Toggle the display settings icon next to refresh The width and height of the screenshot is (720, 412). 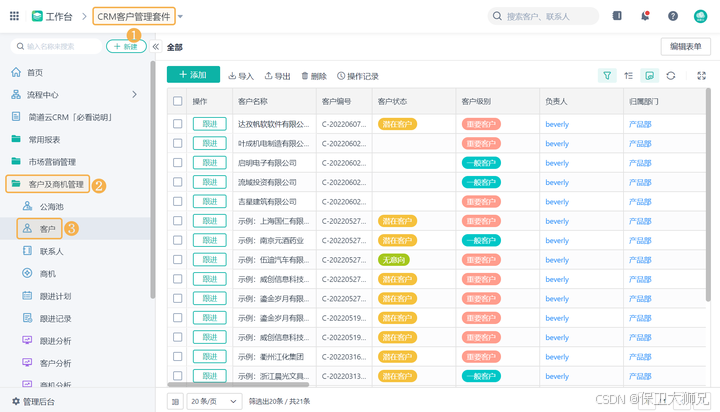click(x=649, y=76)
